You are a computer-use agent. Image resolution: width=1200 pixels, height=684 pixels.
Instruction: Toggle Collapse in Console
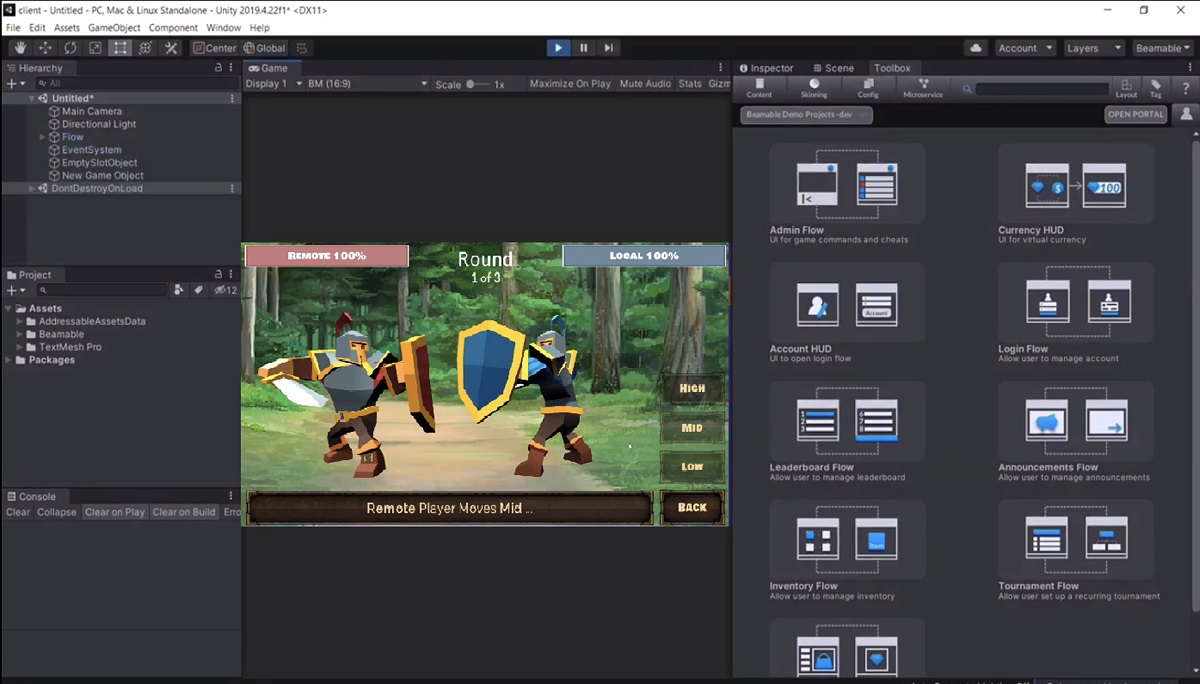(57, 512)
